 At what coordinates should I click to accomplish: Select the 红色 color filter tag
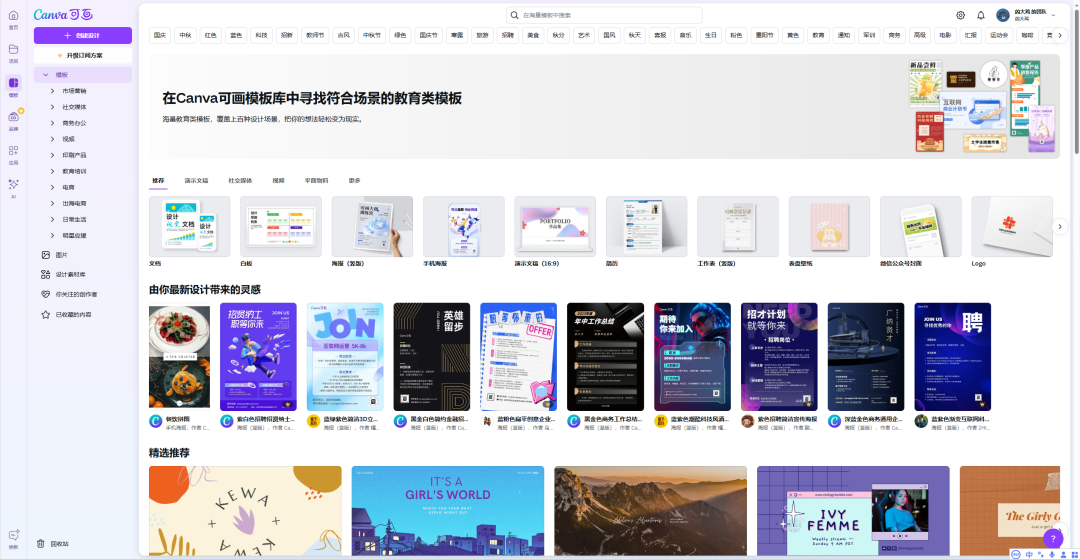[211, 35]
